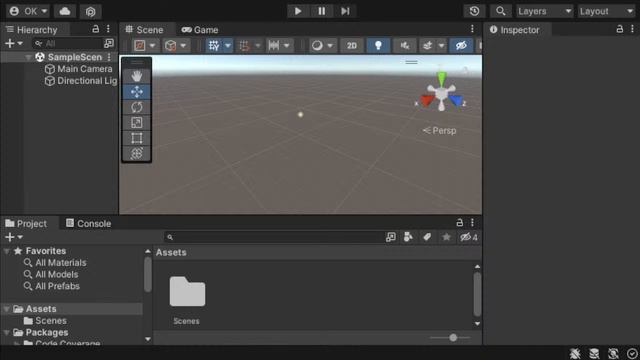This screenshot has width=640, height=360.
Task: Open the grid visibility options dropdown arrow
Action: click(x=228, y=46)
